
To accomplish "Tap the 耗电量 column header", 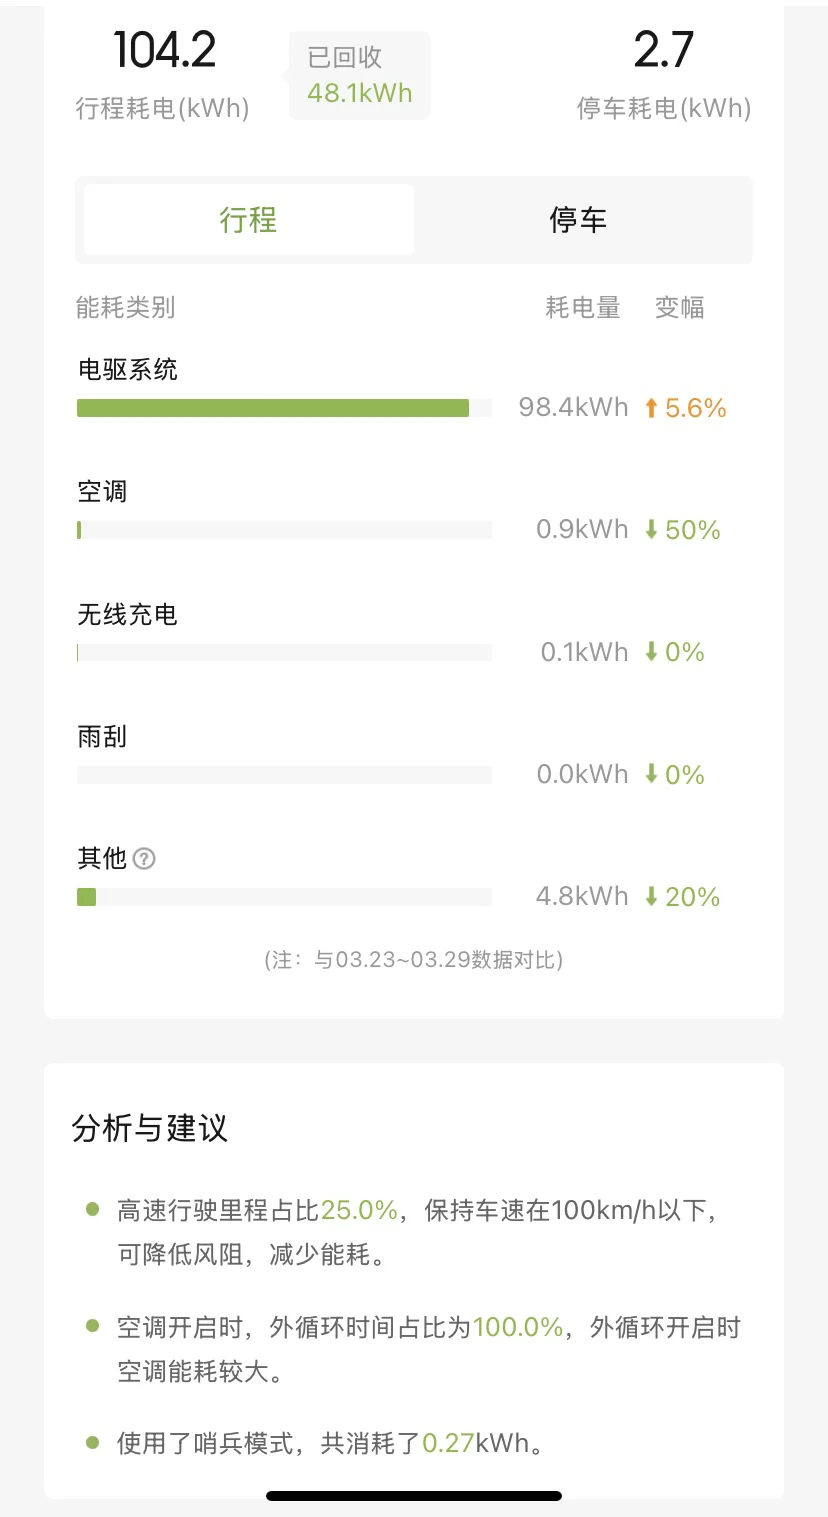I will [x=583, y=308].
